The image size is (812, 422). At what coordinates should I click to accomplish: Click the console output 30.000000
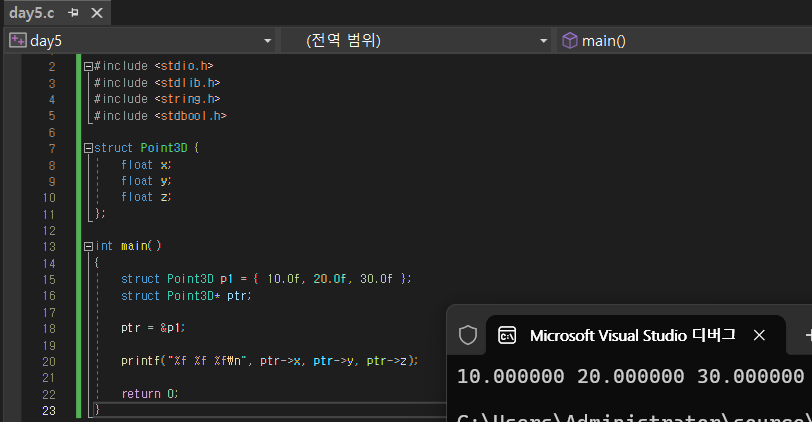[x=750, y=376]
